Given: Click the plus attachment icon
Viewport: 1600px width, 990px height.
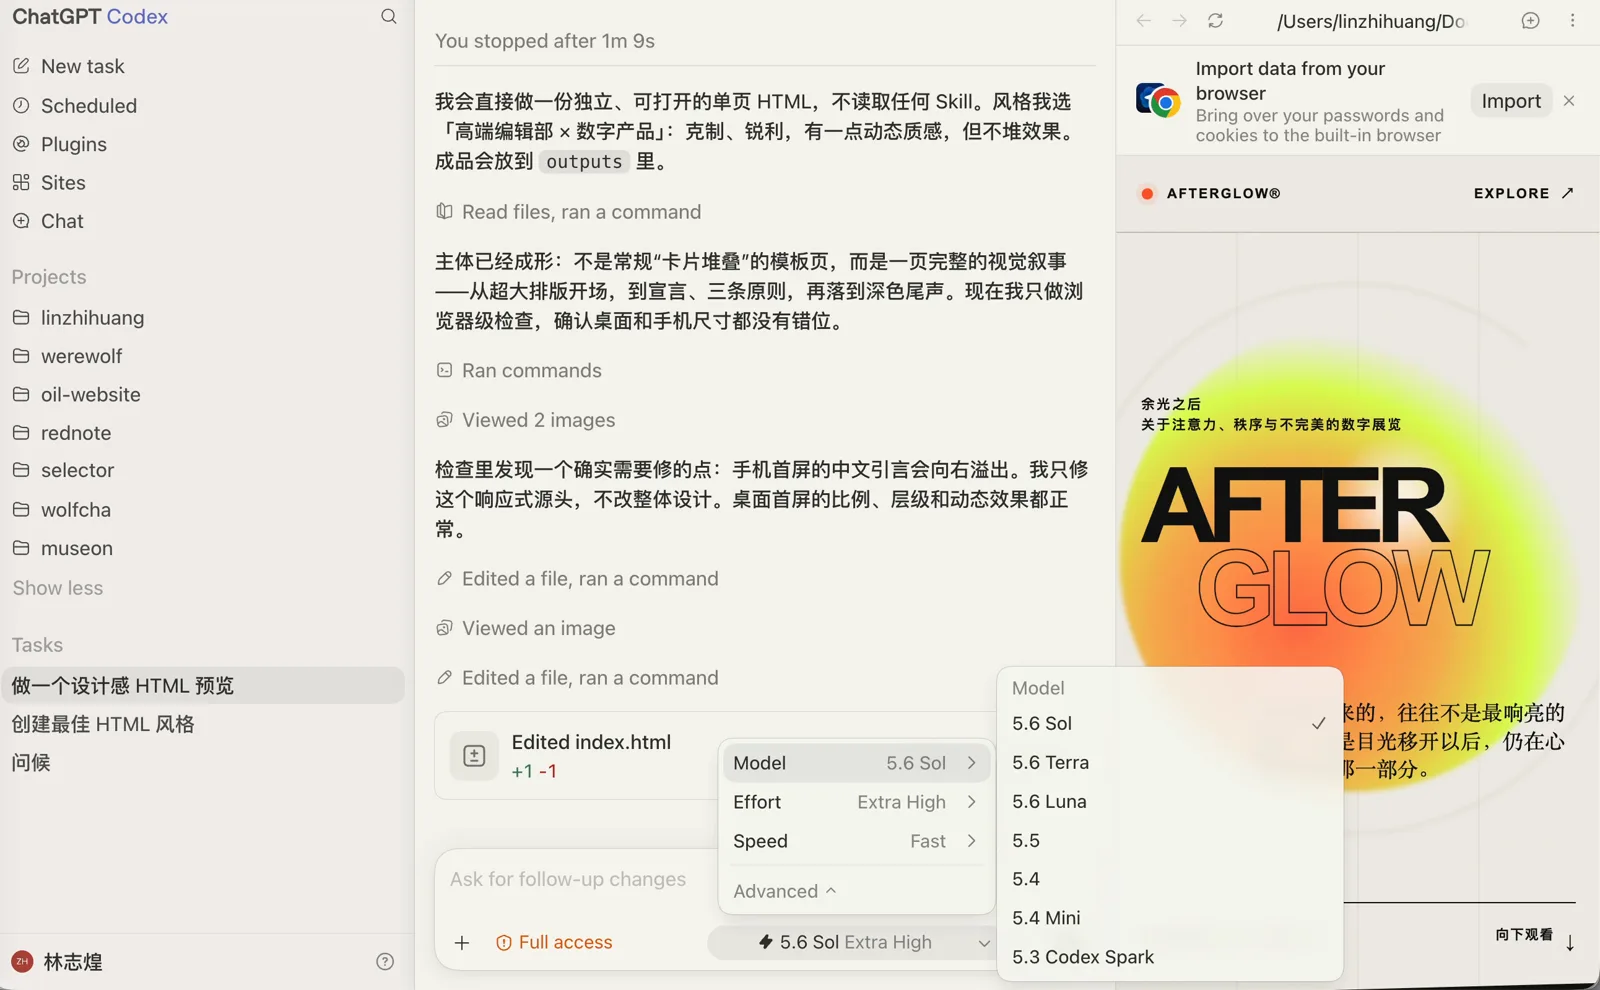Looking at the screenshot, I should 462,942.
